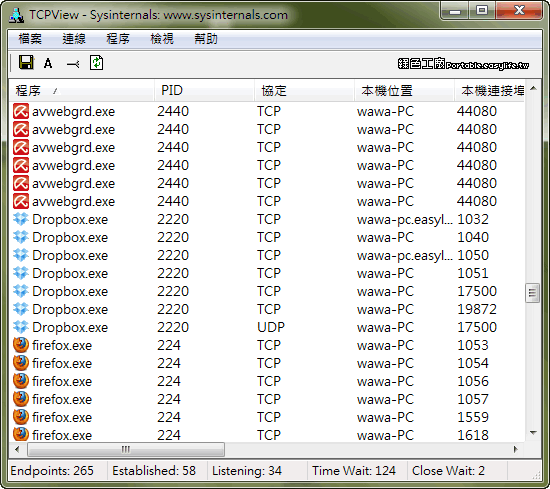Open the 程序 menu
The height and width of the screenshot is (489, 550).
pos(118,39)
